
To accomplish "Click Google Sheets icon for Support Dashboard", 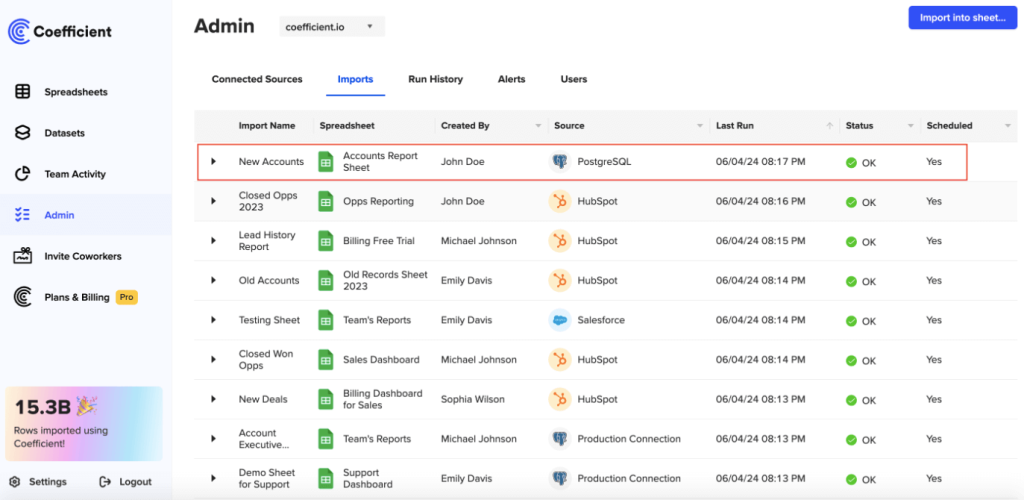I will pos(325,478).
